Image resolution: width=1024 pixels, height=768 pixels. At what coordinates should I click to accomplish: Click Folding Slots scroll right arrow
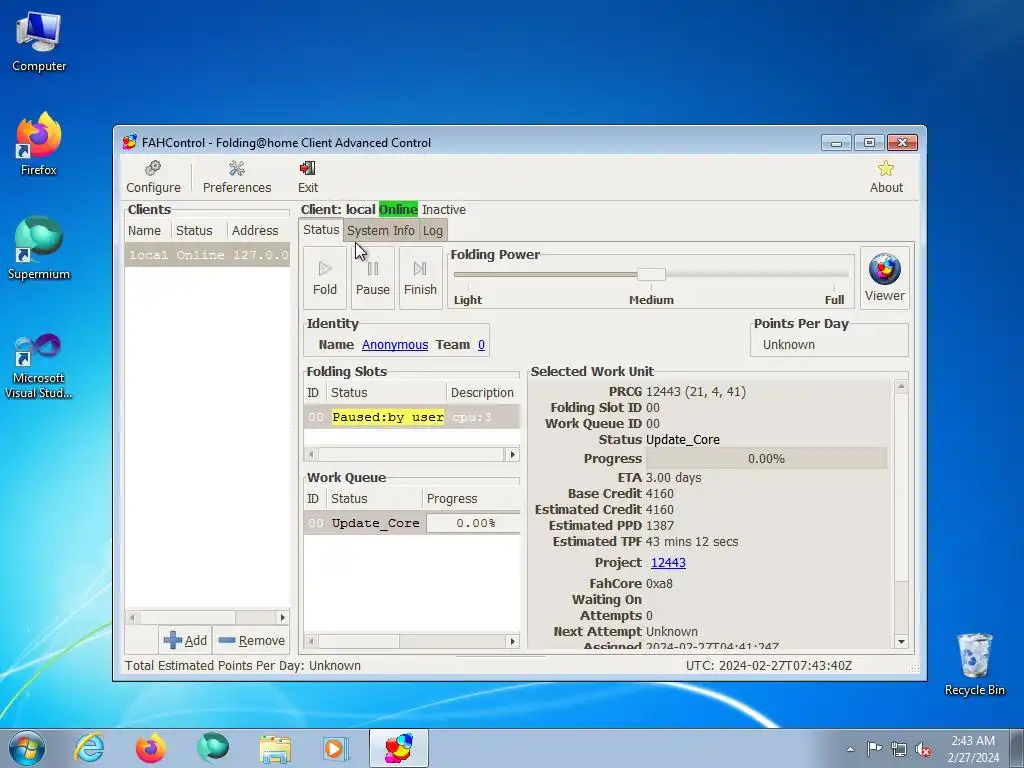pyautogui.click(x=513, y=455)
